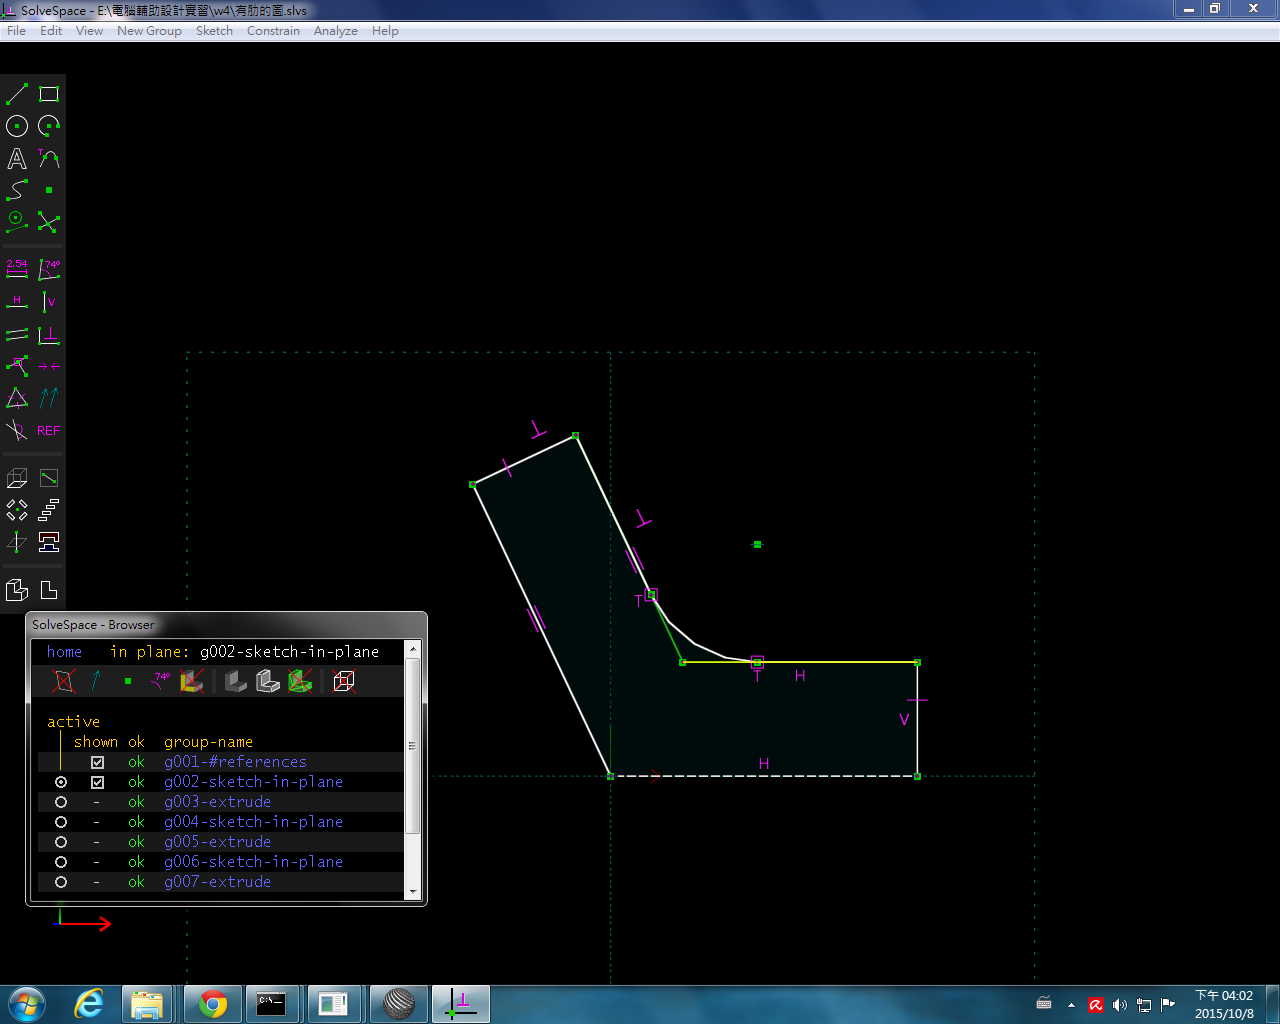Select the Bezier cubic spline tool
This screenshot has height=1024, width=1280.
click(x=17, y=190)
